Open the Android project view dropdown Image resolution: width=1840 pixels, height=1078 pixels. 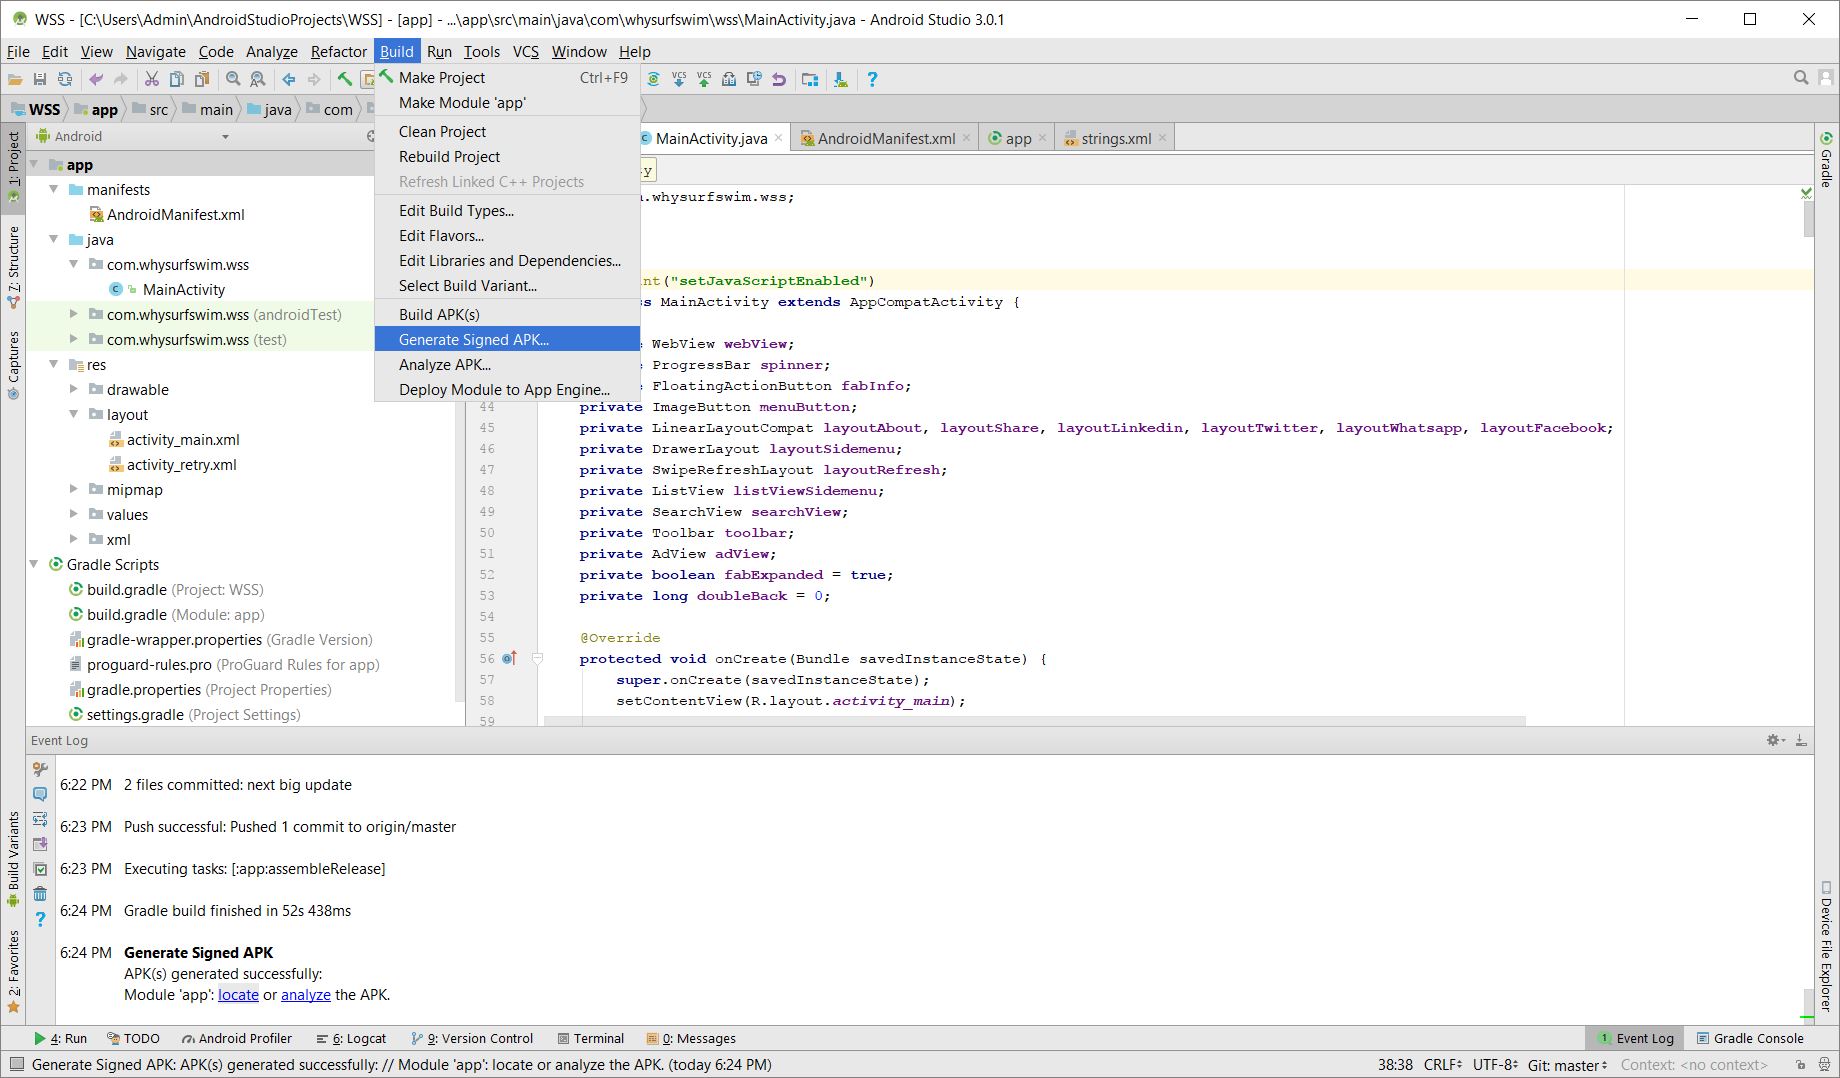click(225, 137)
